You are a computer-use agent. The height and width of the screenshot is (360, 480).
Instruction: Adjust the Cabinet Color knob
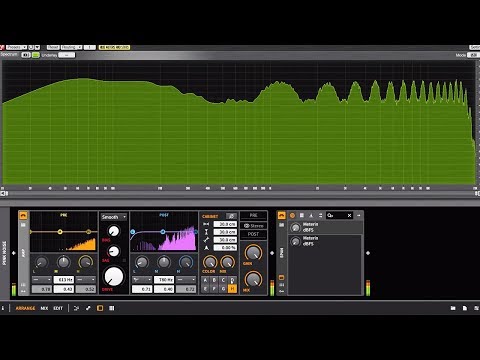pos(210,262)
